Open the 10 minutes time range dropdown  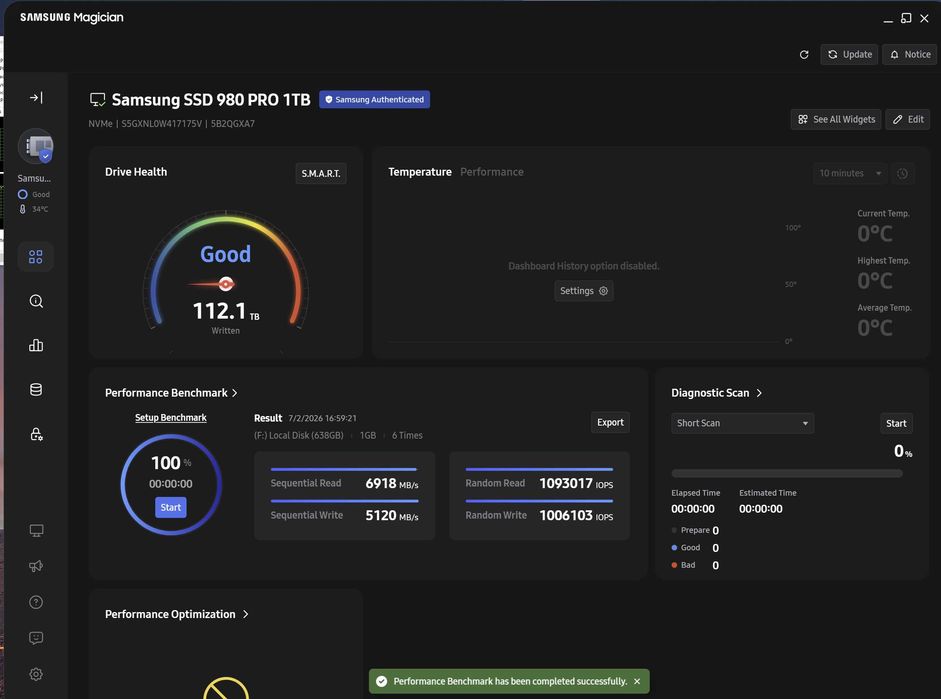(x=850, y=173)
